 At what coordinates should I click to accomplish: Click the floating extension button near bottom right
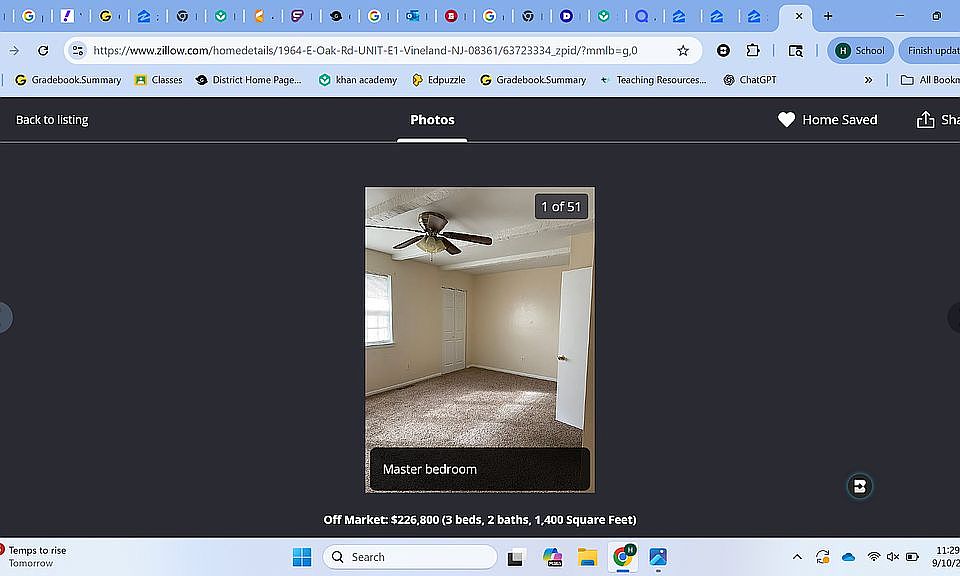tap(860, 487)
